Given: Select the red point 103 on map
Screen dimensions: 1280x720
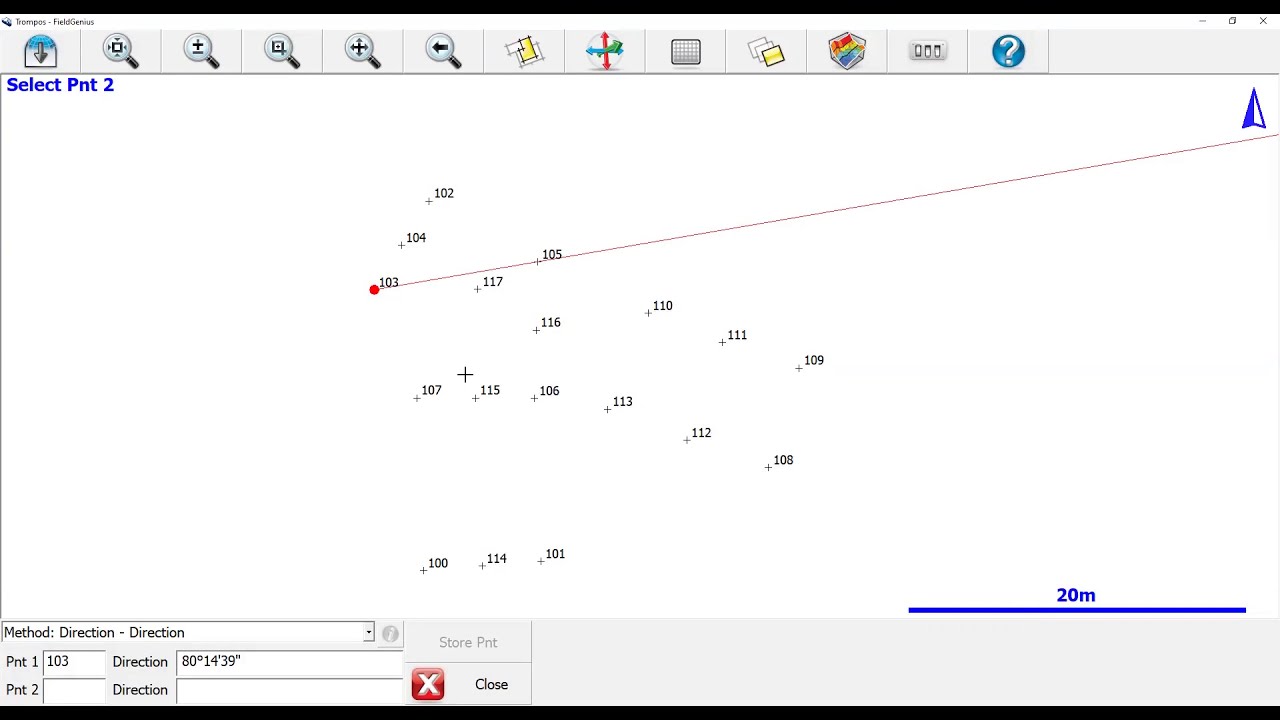Looking at the screenshot, I should coord(374,290).
